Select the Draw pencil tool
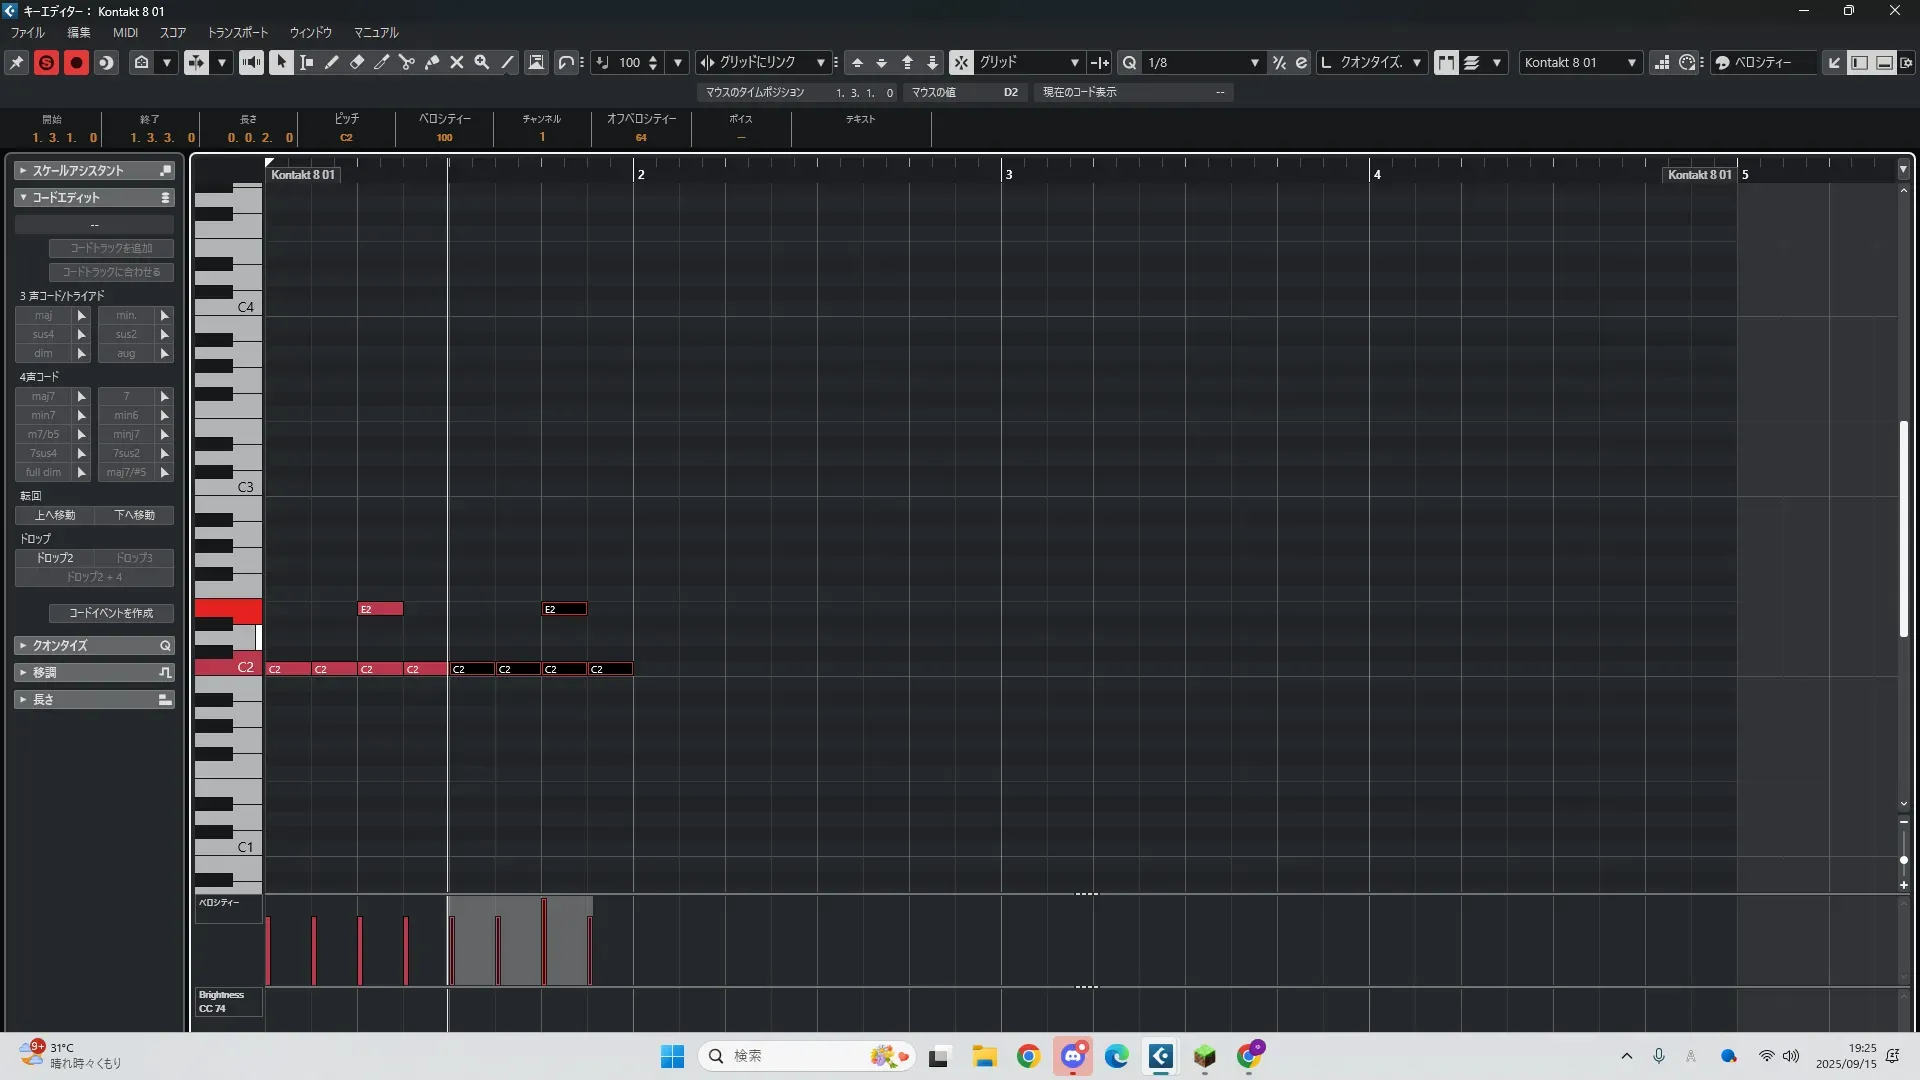 pyautogui.click(x=332, y=62)
